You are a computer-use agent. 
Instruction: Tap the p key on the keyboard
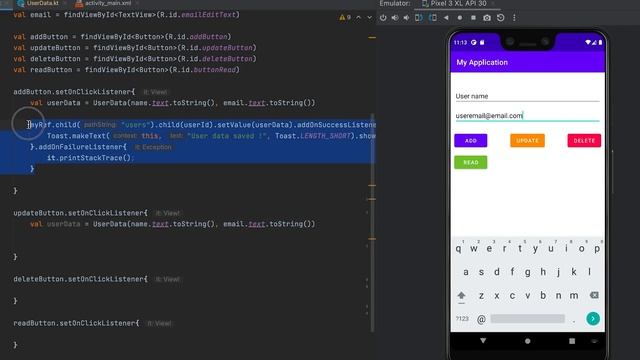(597, 249)
